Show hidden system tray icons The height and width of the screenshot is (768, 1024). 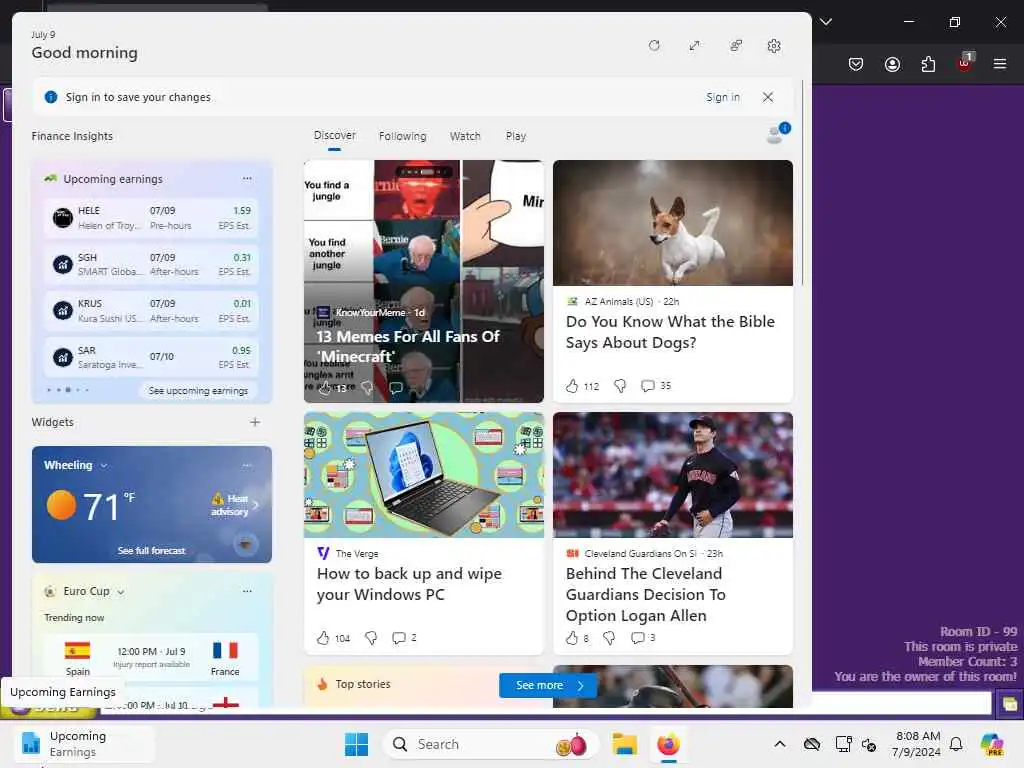click(780, 744)
